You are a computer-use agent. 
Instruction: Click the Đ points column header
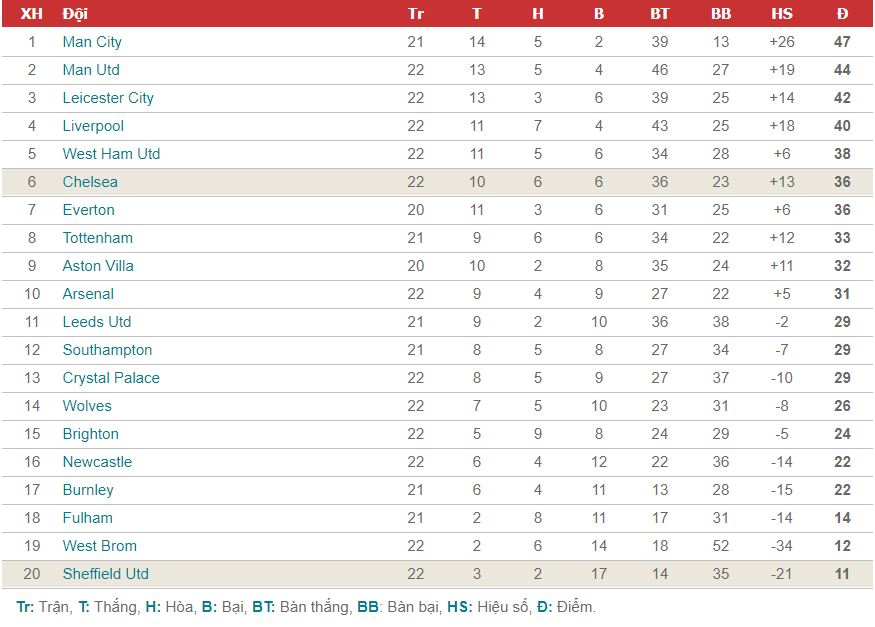coord(842,13)
